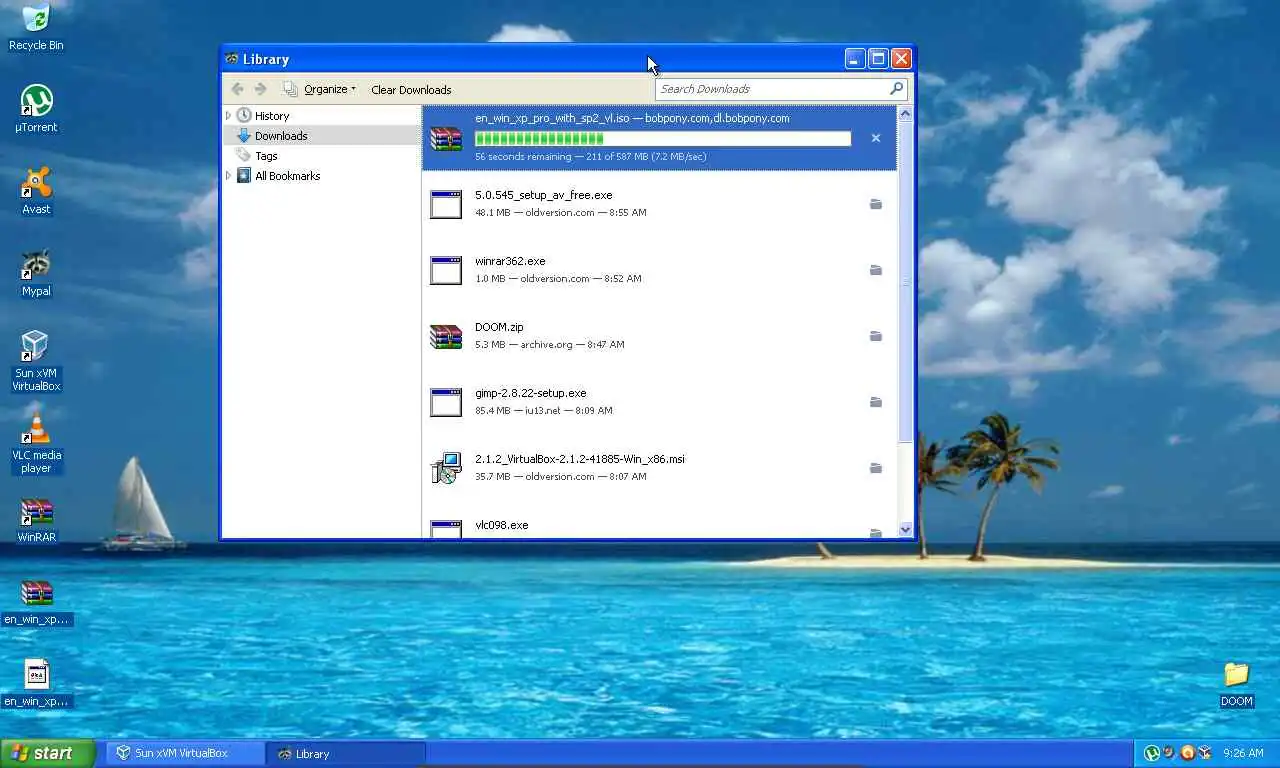
Task: Click the winrar362.exe file icon
Action: click(446, 270)
